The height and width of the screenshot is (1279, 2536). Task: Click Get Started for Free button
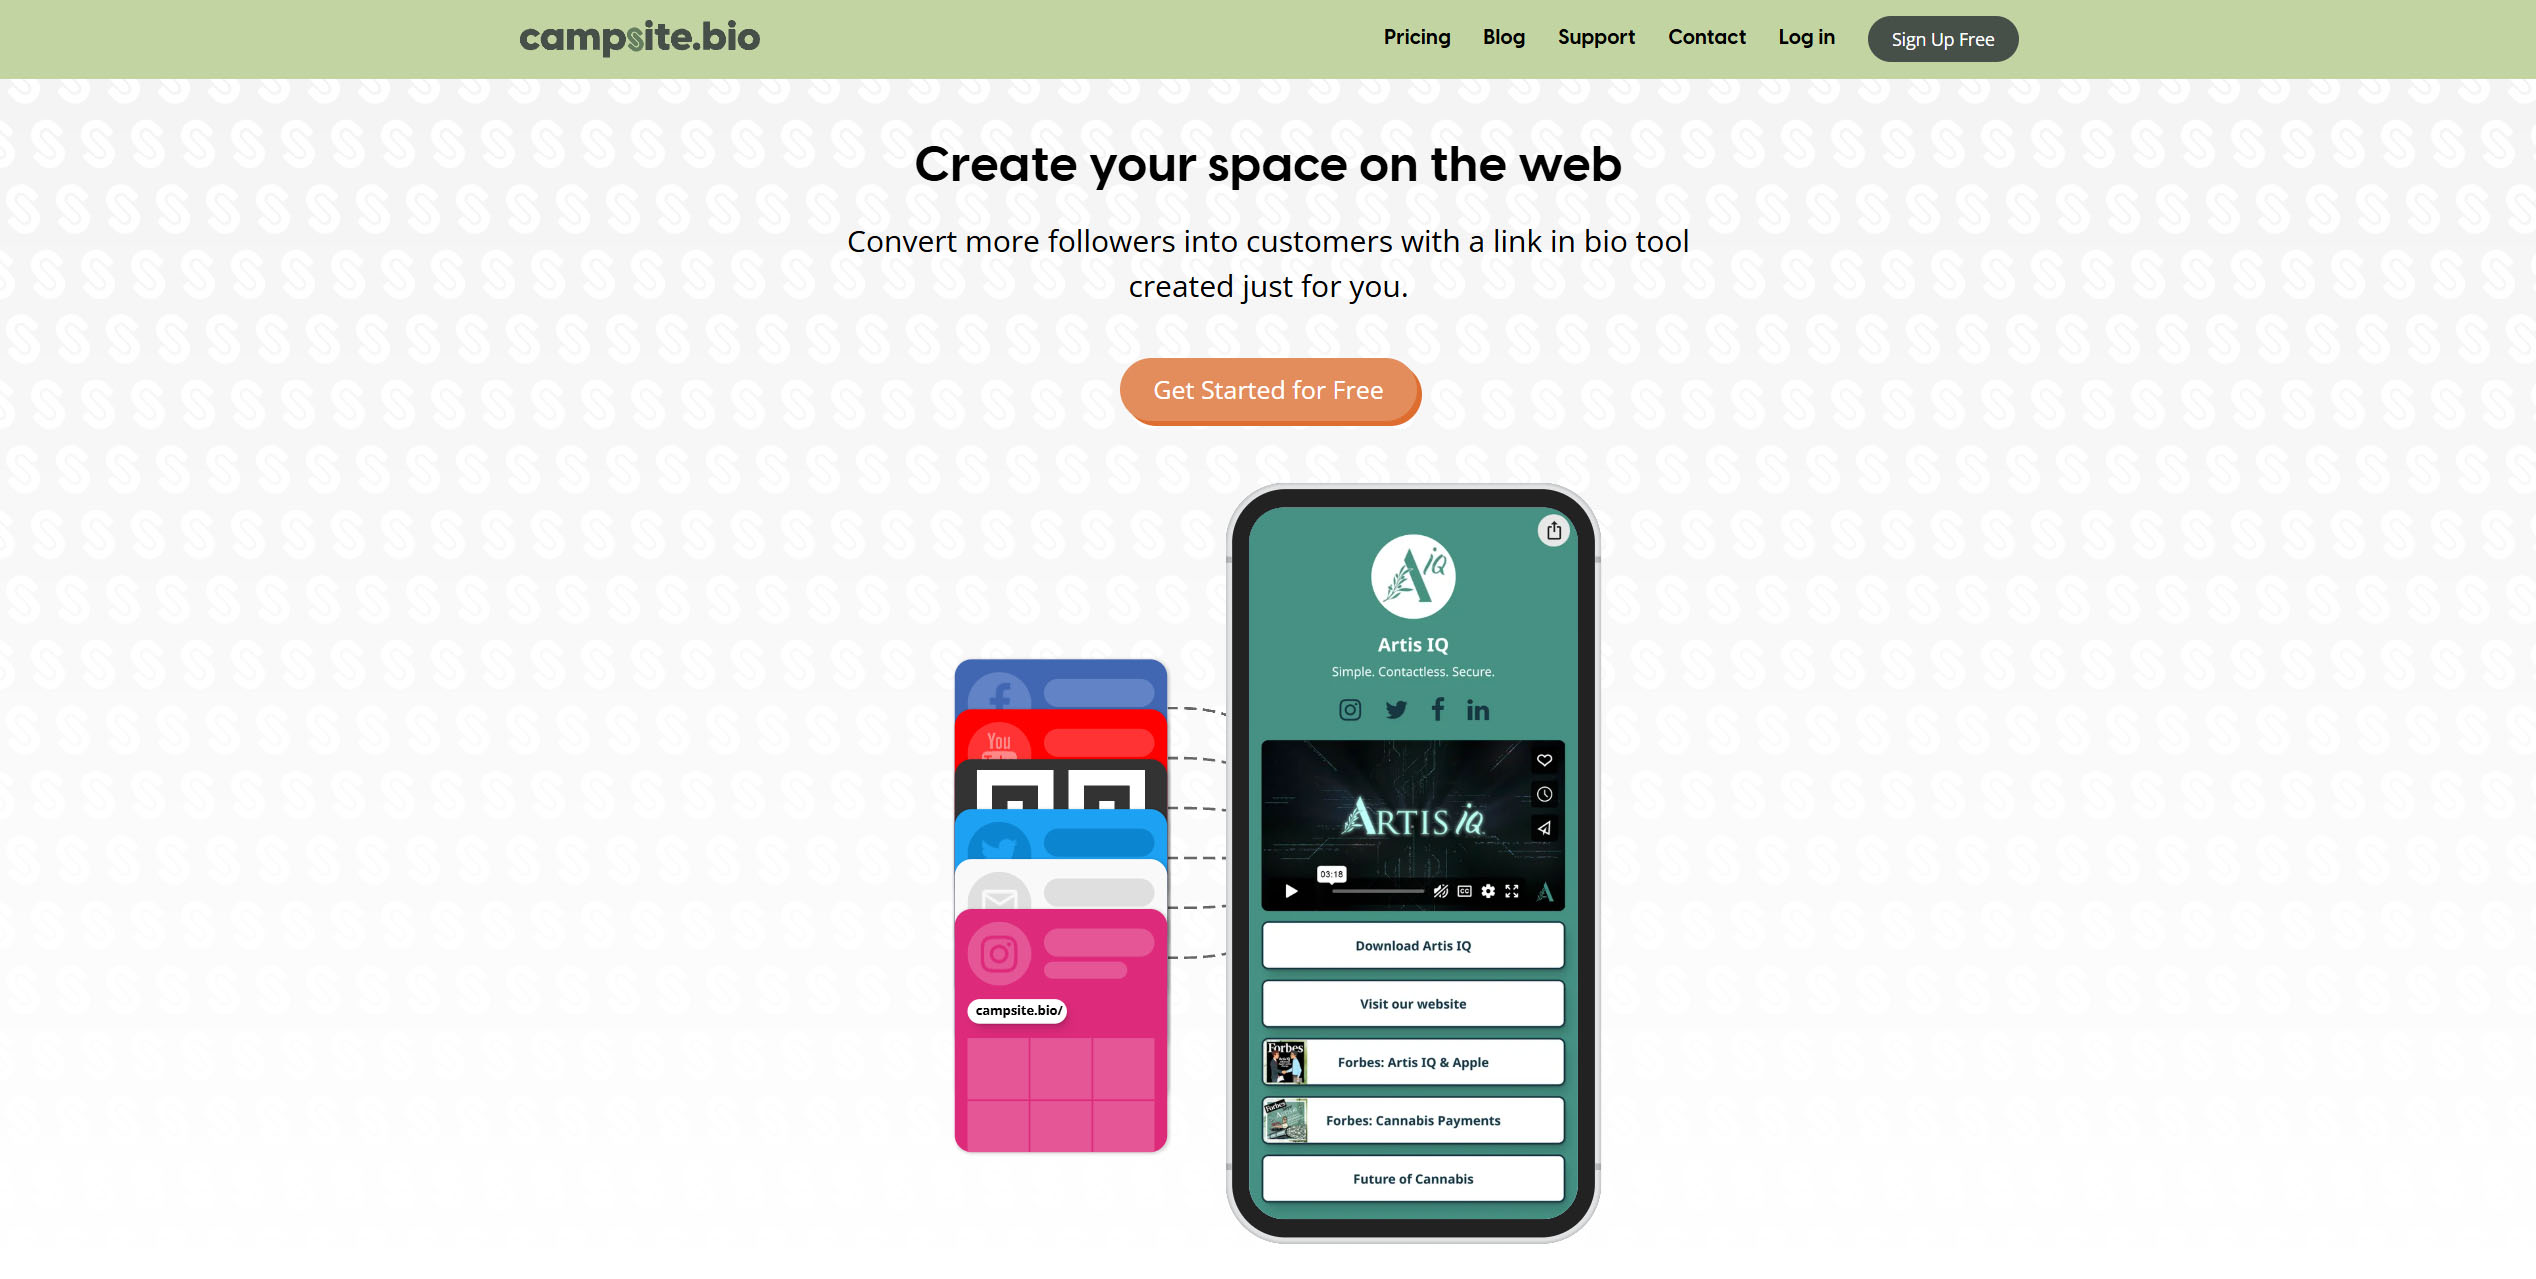(1269, 391)
